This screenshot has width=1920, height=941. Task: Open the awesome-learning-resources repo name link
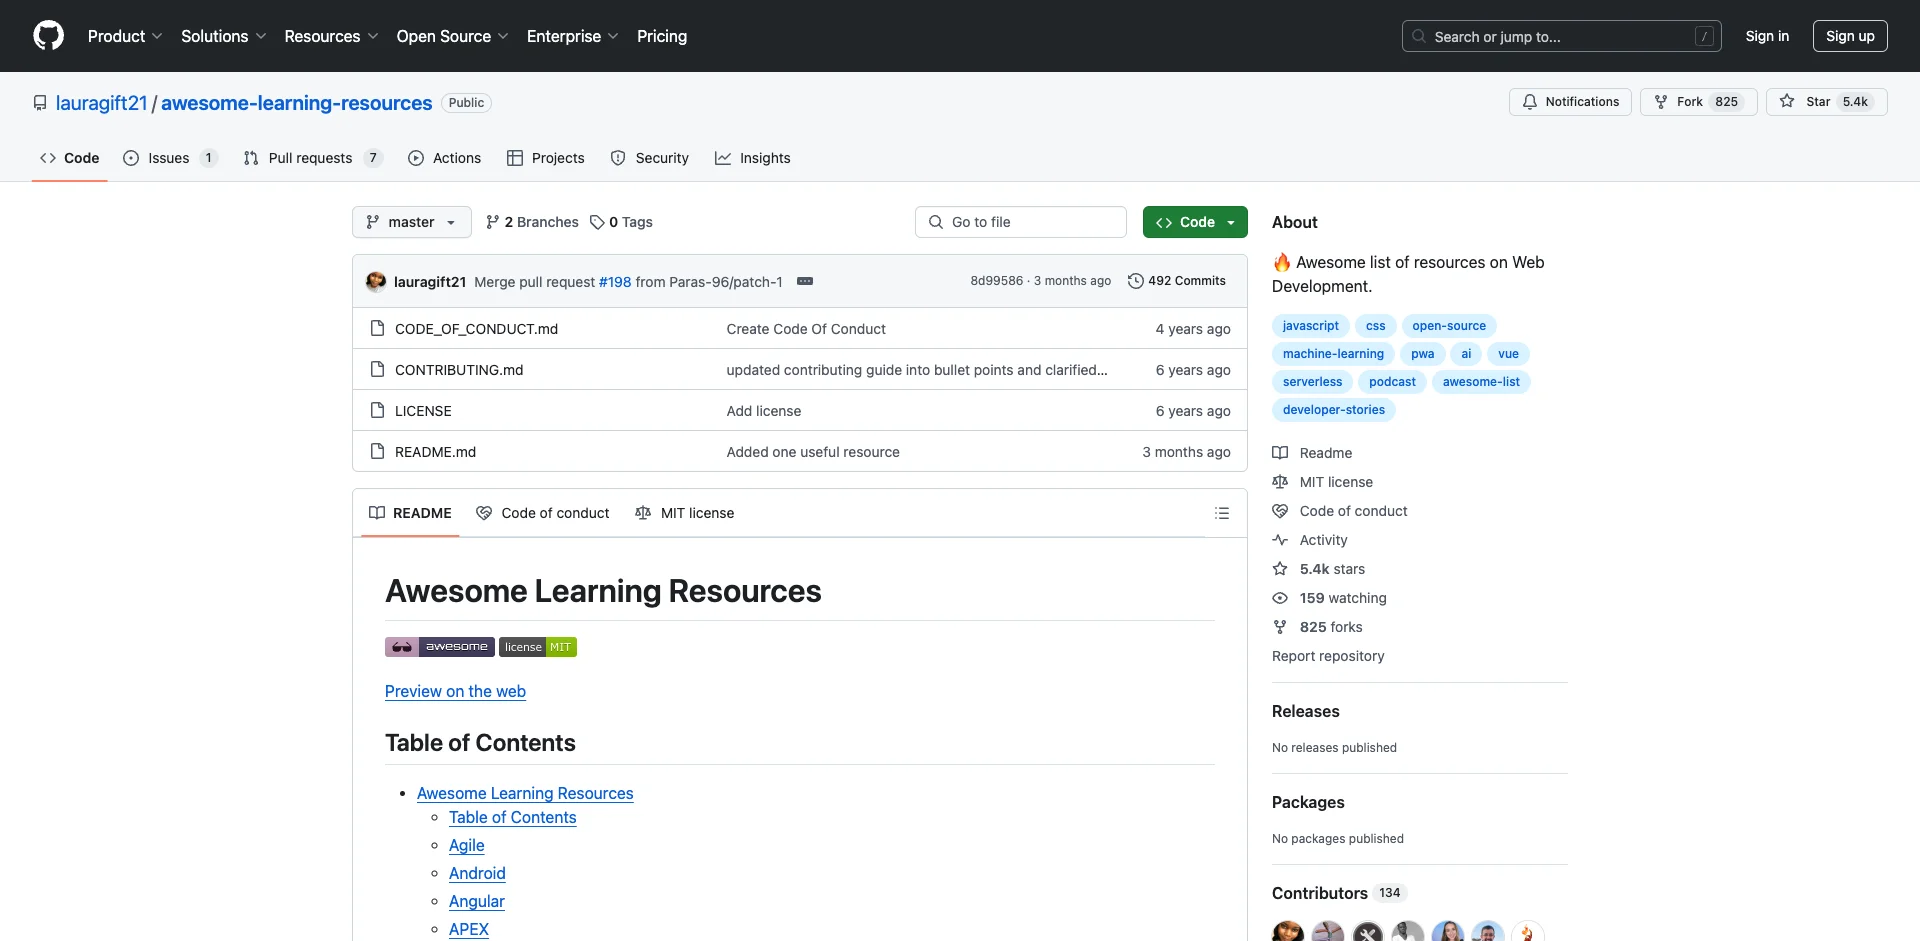coord(297,103)
